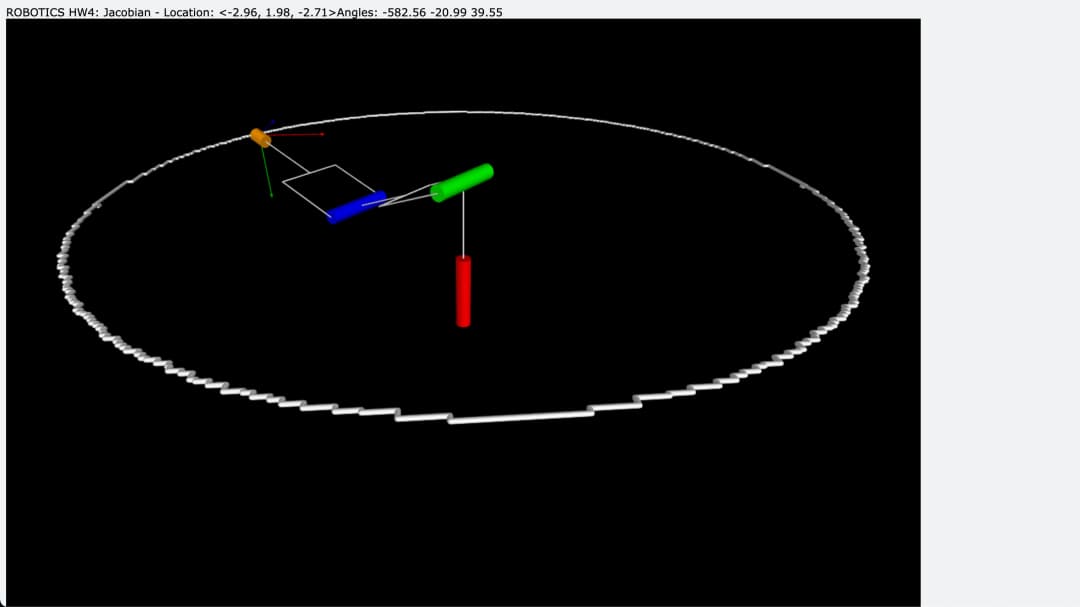The image size is (1080, 607).
Task: Click the vertical link above the red cylinder
Action: (463, 225)
